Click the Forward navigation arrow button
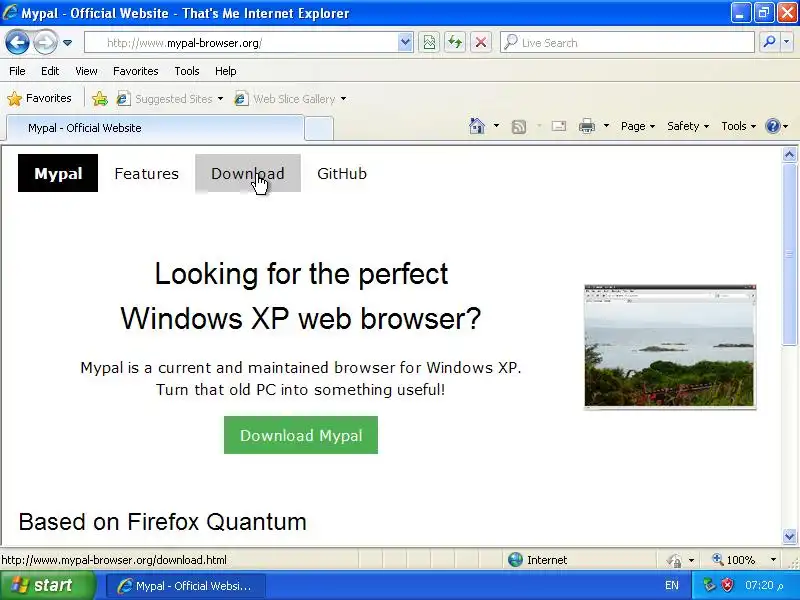The height and width of the screenshot is (600, 800). click(x=45, y=42)
